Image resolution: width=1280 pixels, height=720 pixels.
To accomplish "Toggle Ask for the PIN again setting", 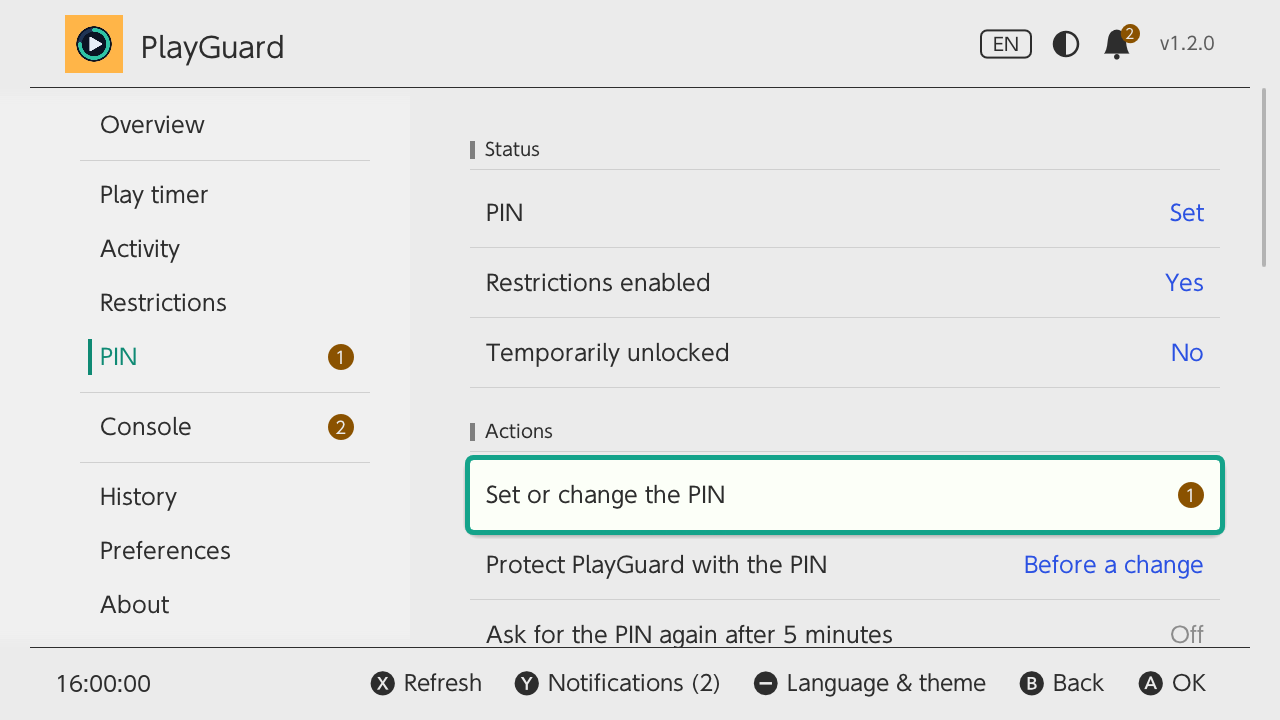I will (x=845, y=634).
